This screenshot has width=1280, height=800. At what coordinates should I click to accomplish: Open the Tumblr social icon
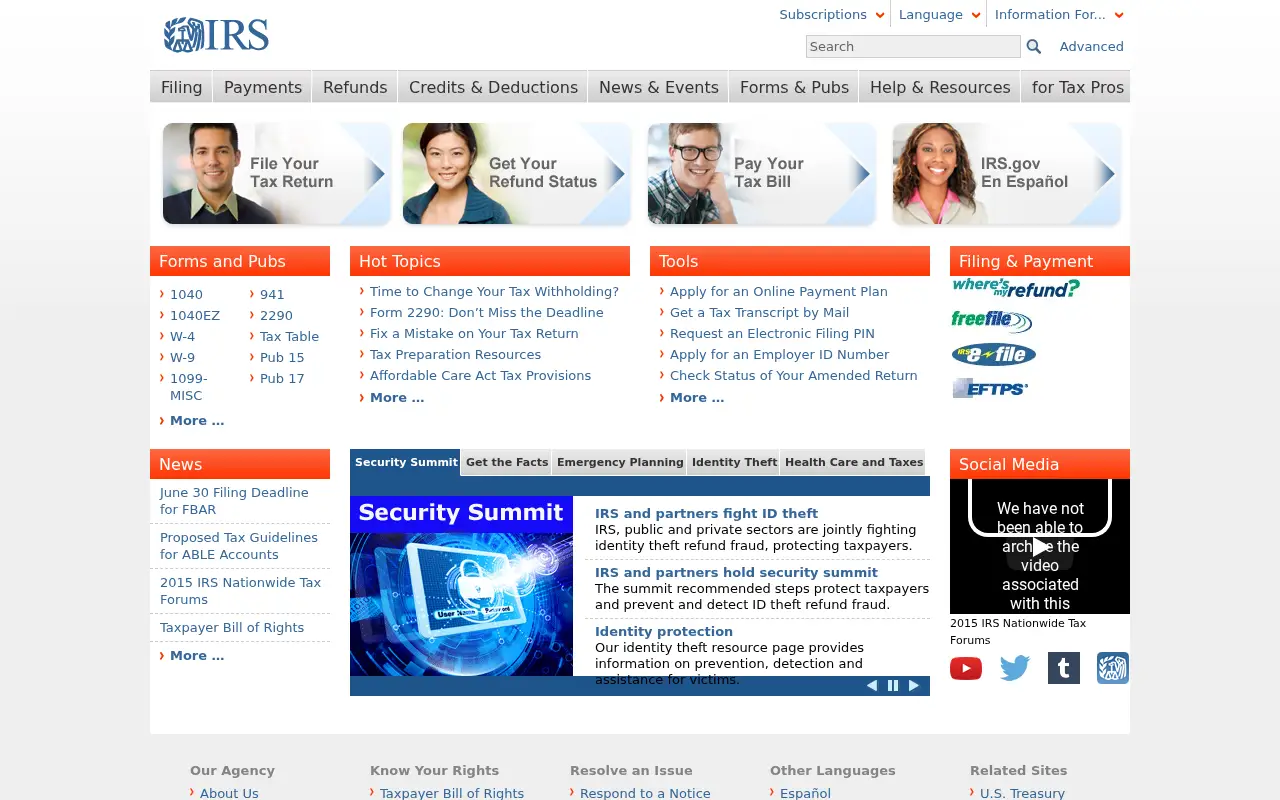pyautogui.click(x=1064, y=668)
